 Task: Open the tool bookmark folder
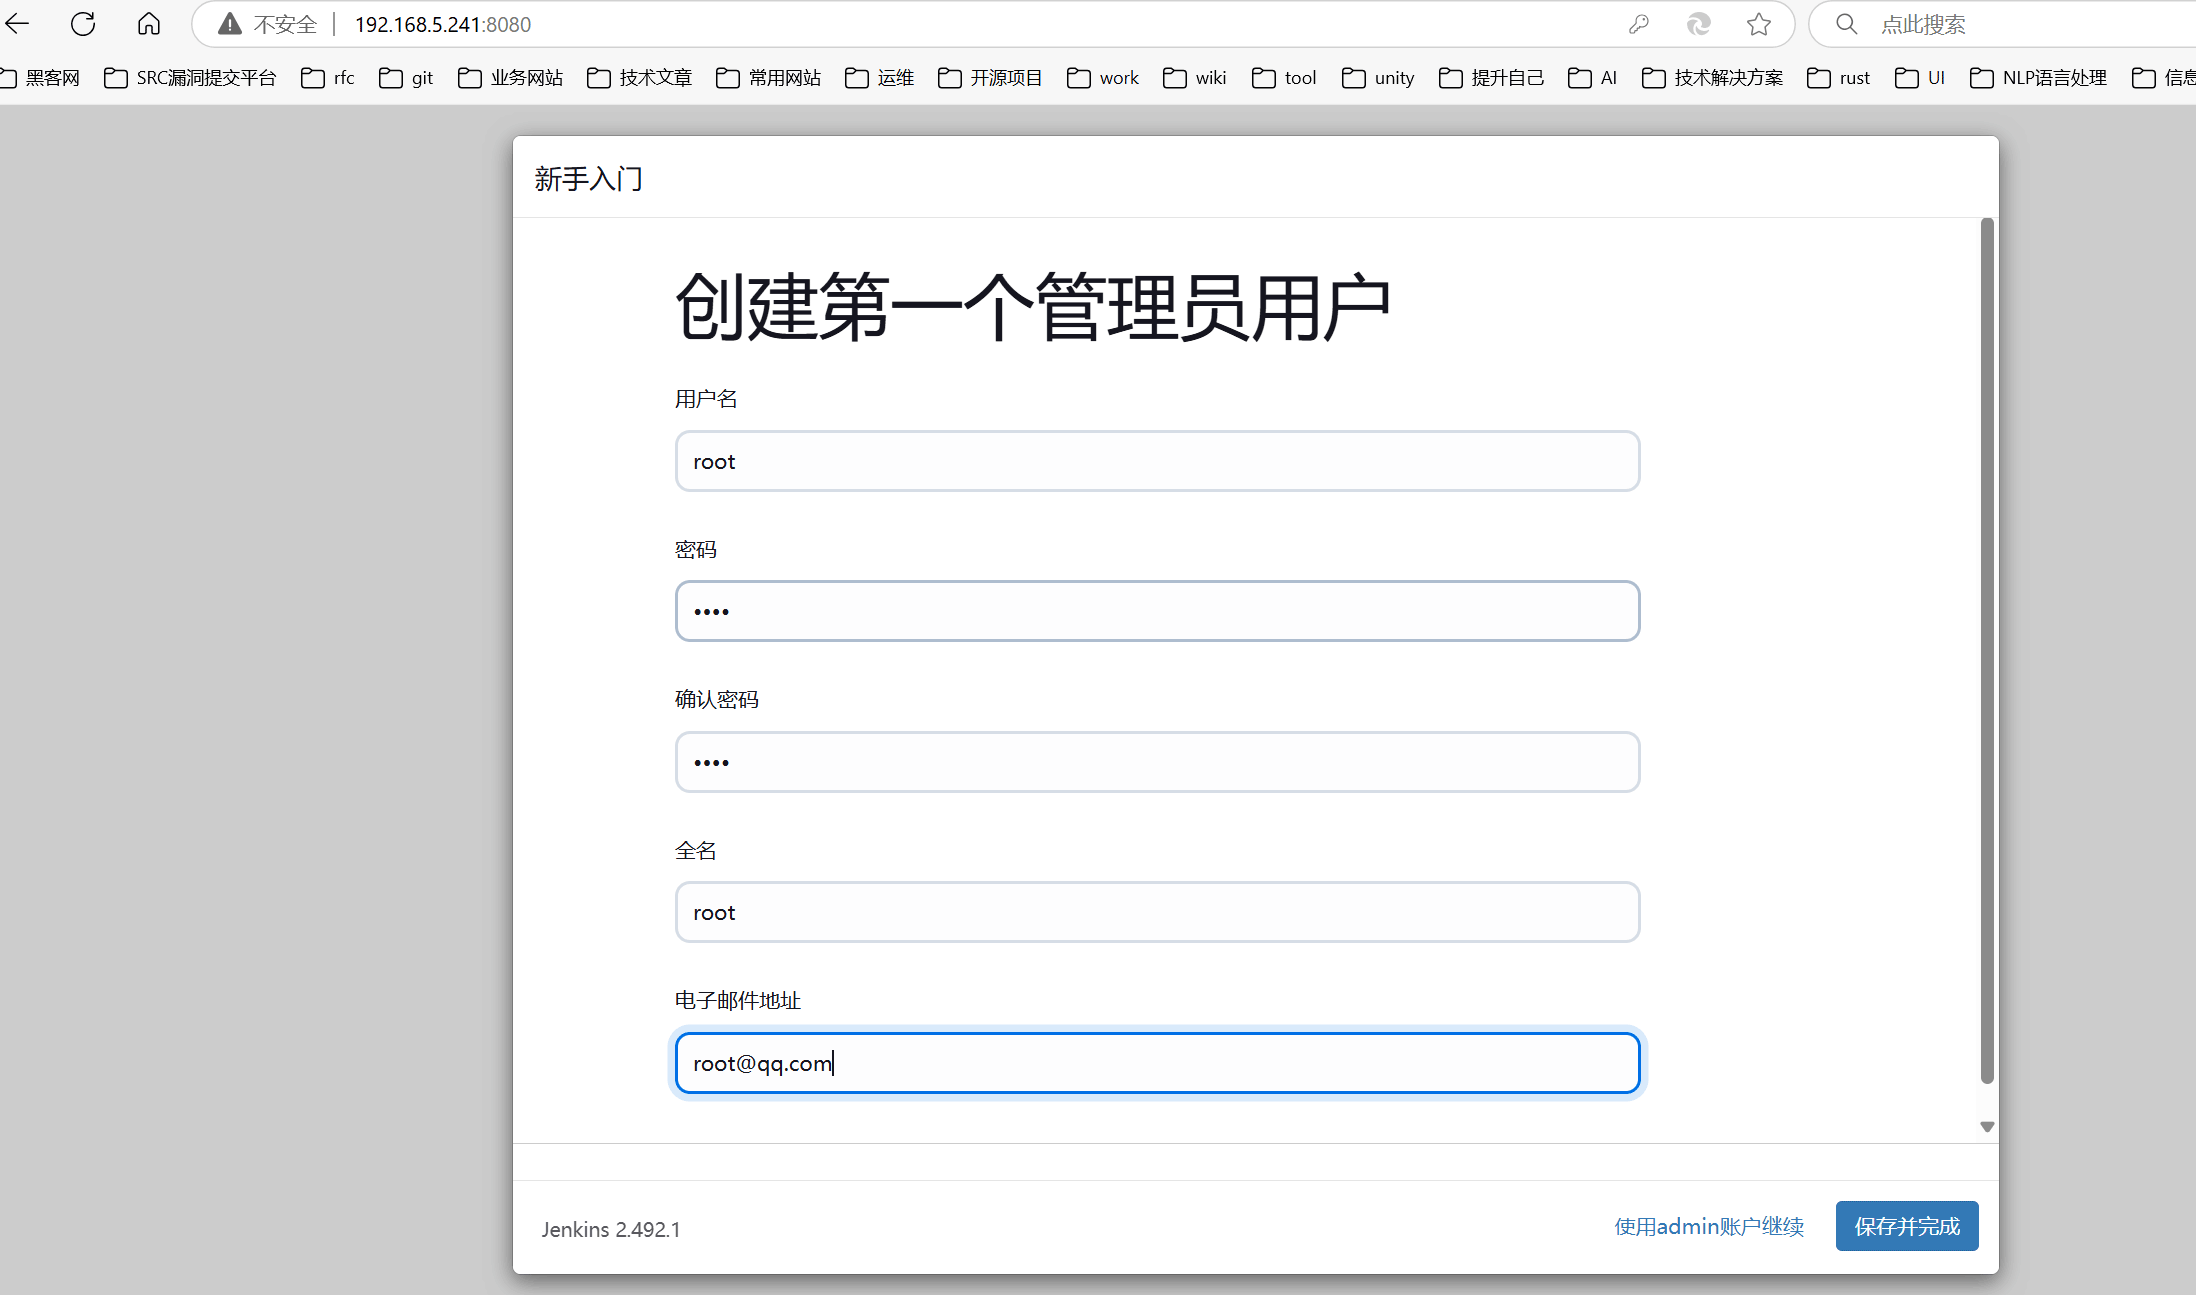(x=1284, y=78)
